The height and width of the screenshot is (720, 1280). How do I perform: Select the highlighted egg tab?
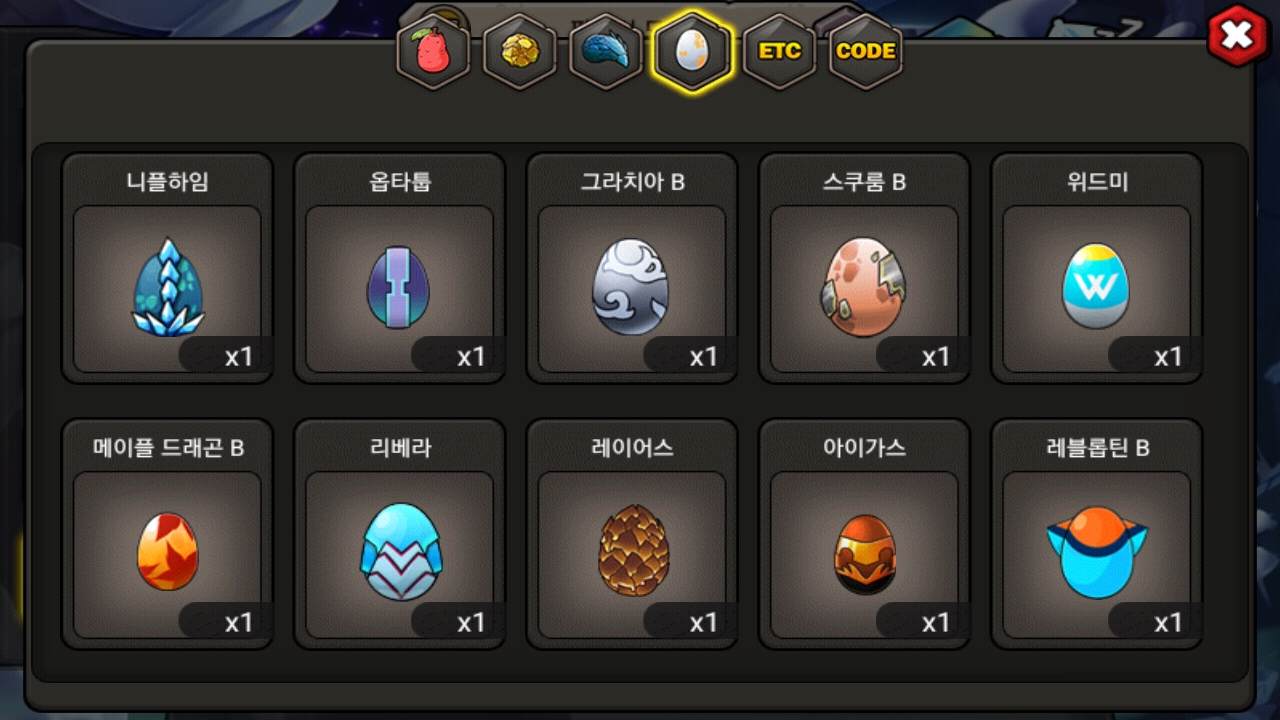coord(692,52)
